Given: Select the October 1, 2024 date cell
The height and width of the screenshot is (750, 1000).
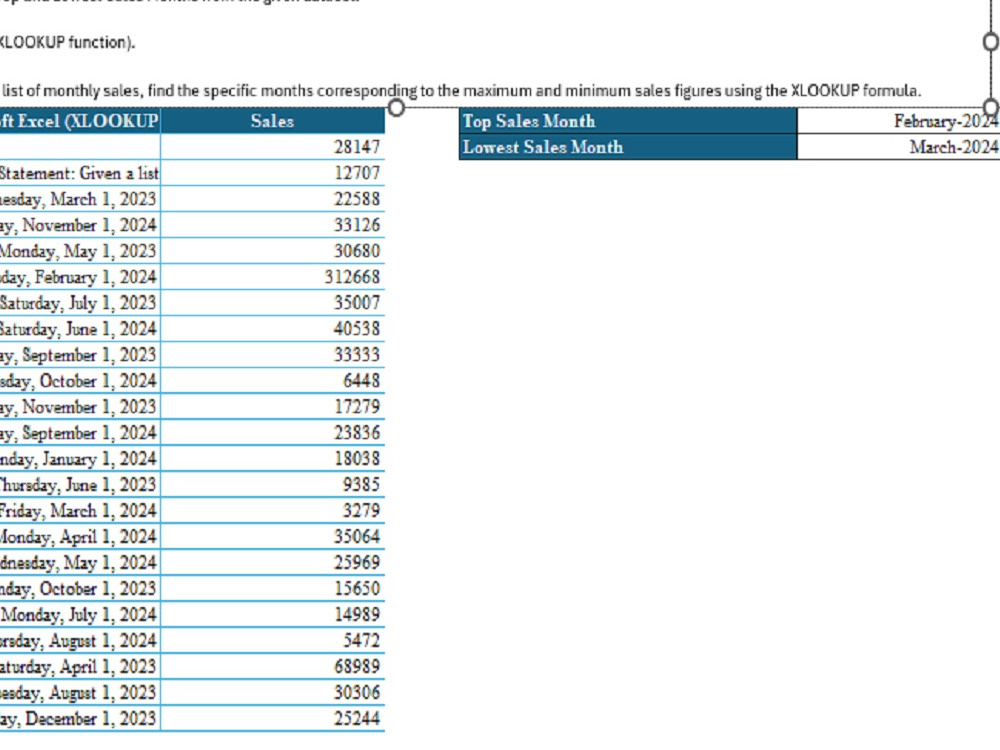Looking at the screenshot, I should coord(80,381).
